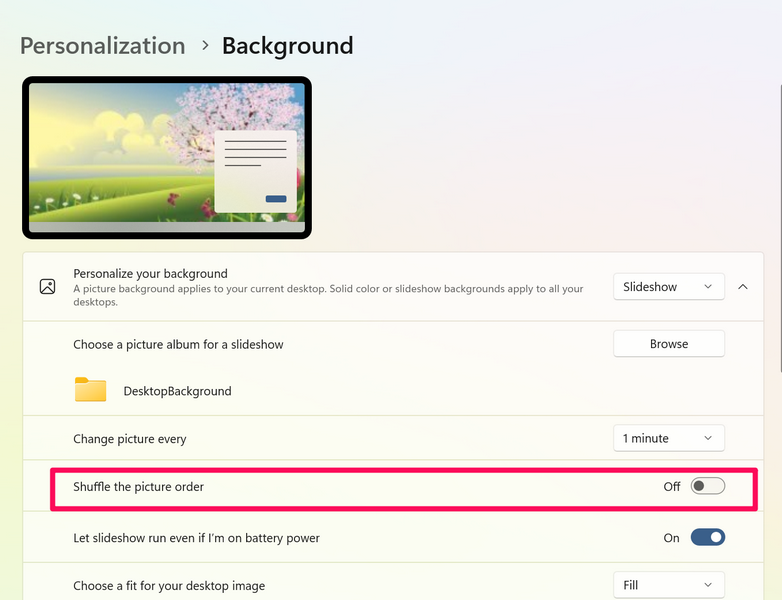
Task: Select the DesktopBackground folder name
Action: point(177,391)
